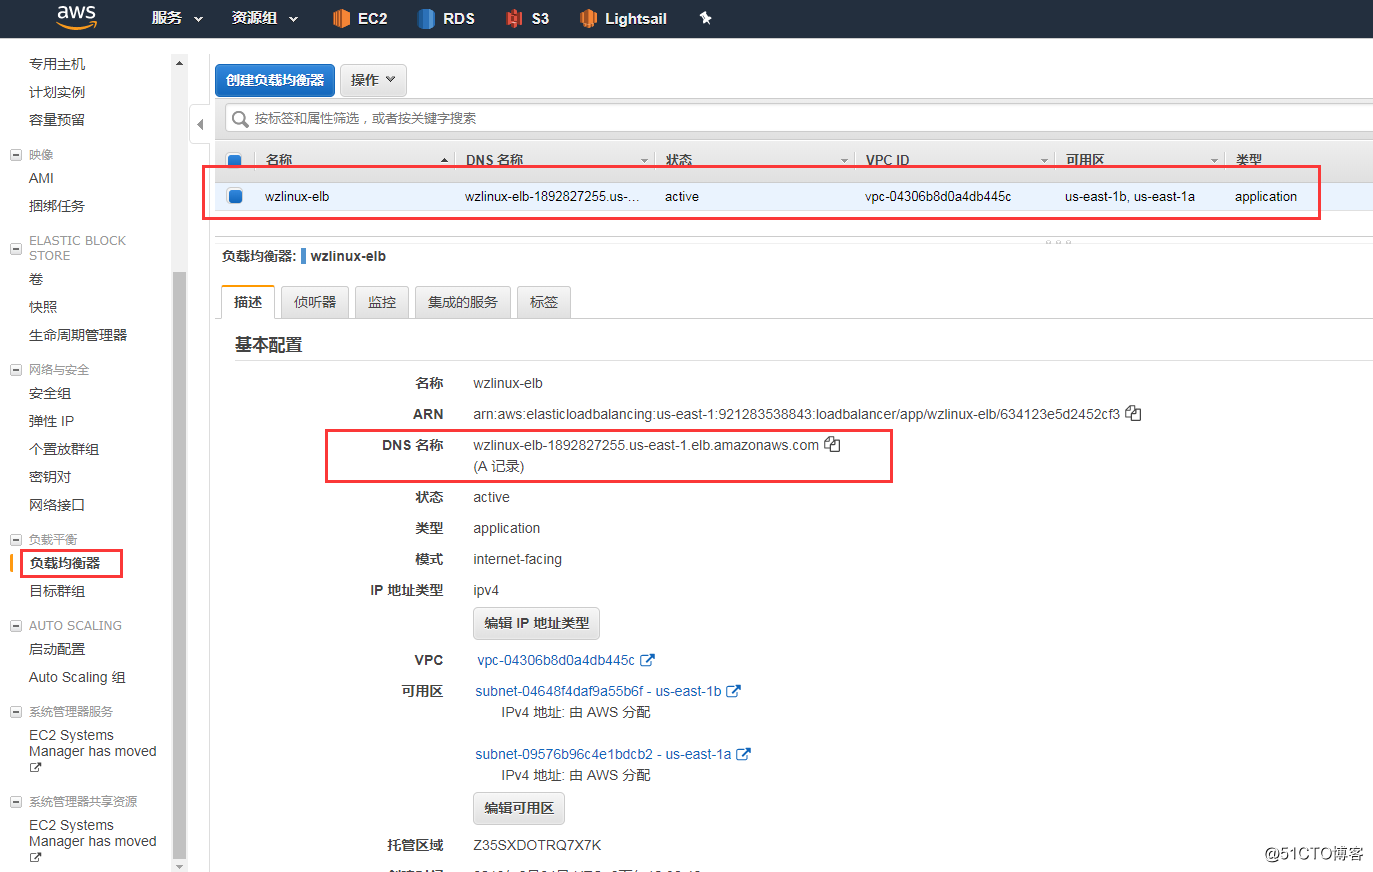
Task: Collapse the AUTO SCALING sidebar section
Action: click(x=16, y=626)
